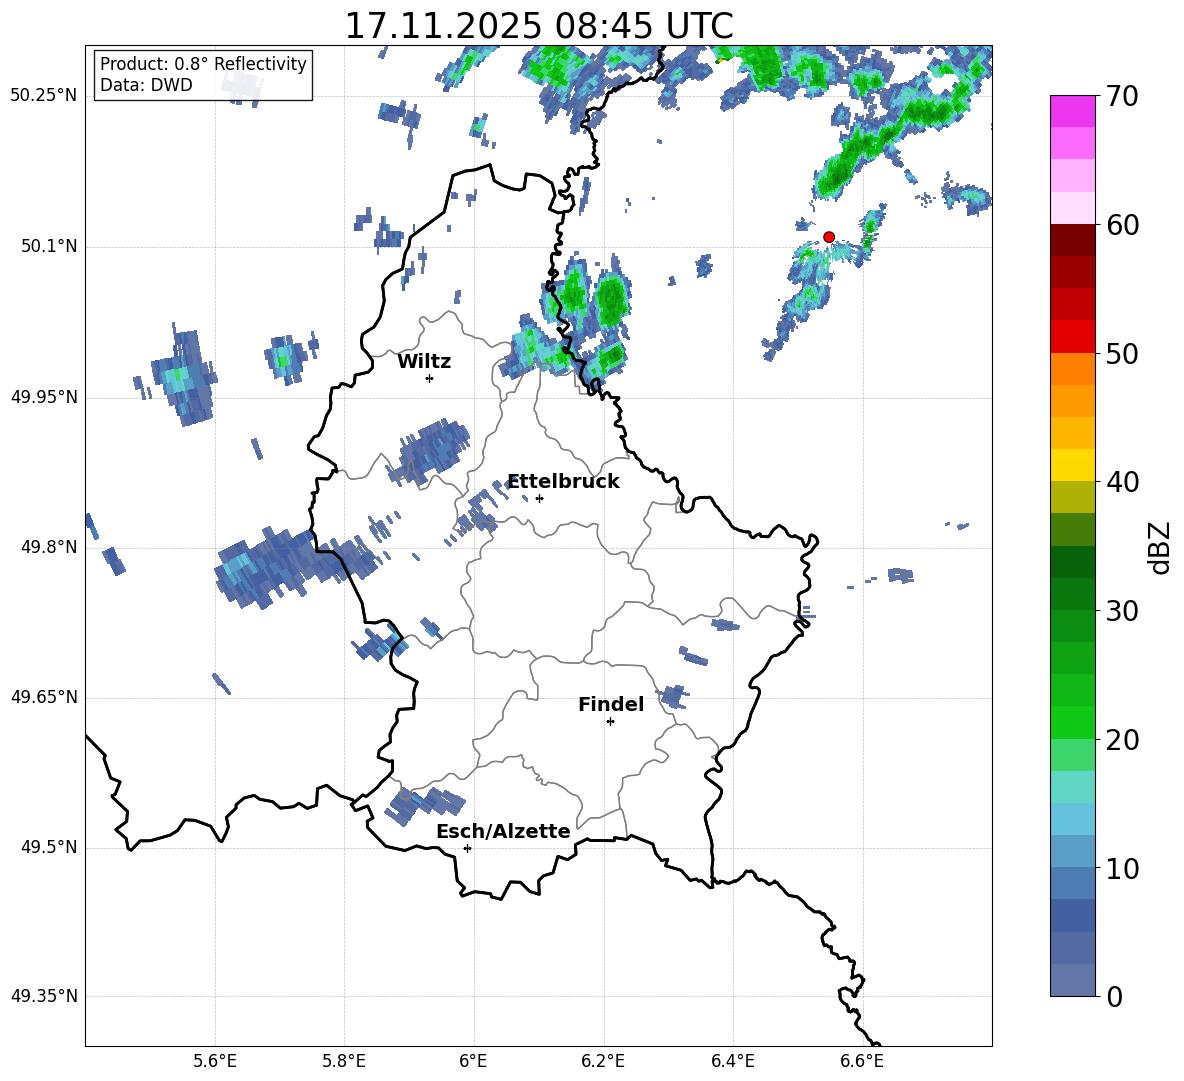
Task: Click the bright green colorbar swatch at 20
Action: pyautogui.click(x=1073, y=722)
